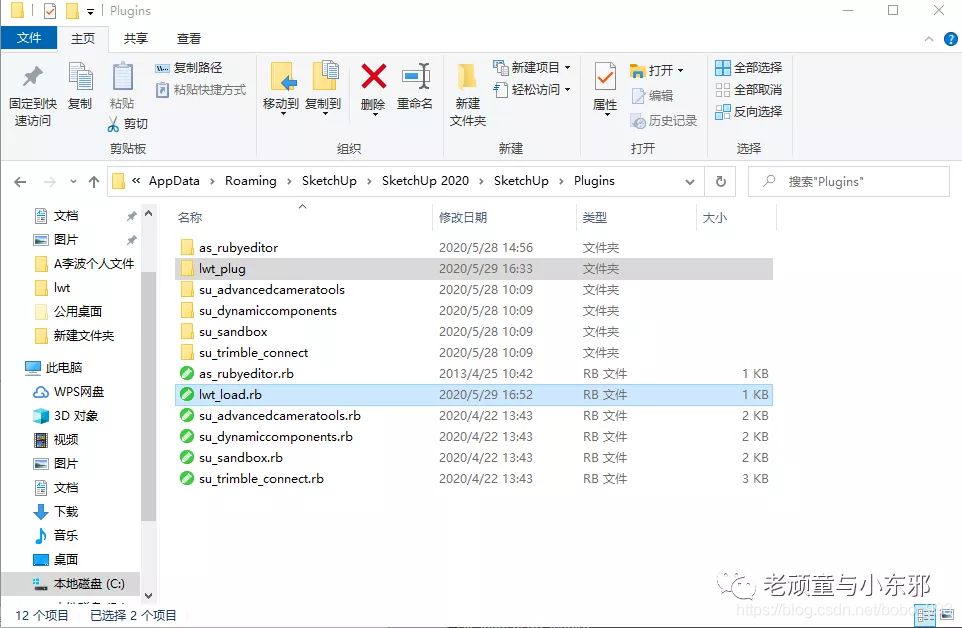Viewport: 962px width, 628px height.
Task: Click 反向选择 invert selection
Action: pyautogui.click(x=748, y=112)
